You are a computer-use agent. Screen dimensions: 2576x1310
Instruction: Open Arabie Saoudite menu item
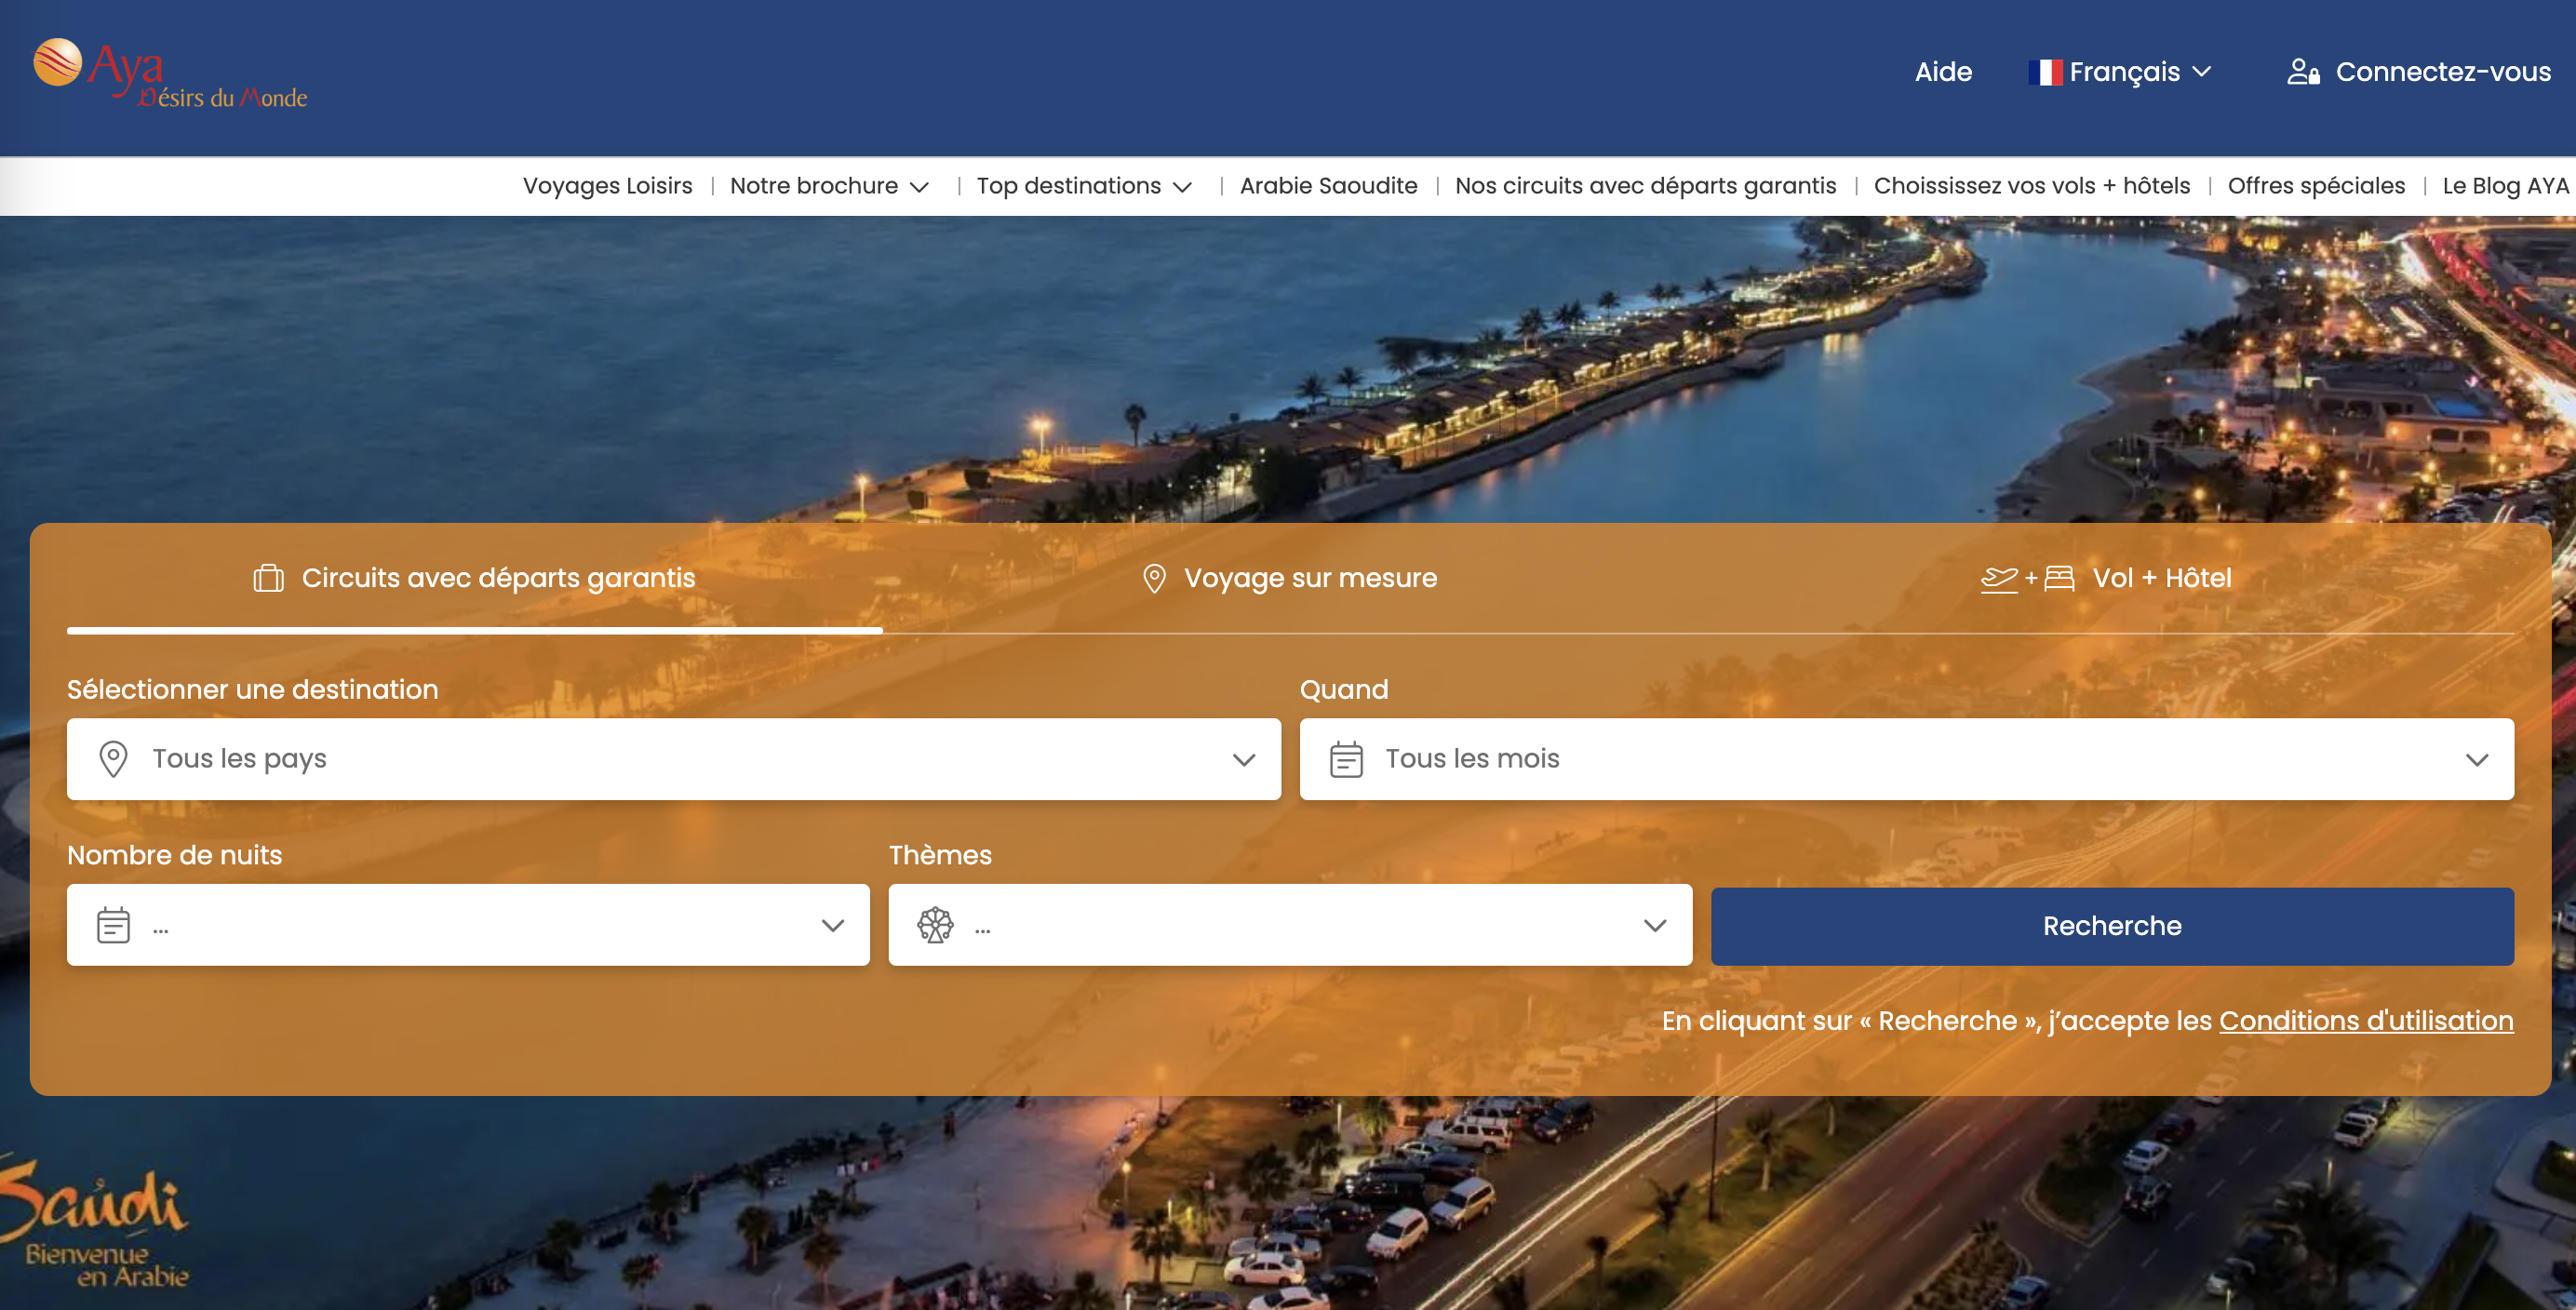pyautogui.click(x=1328, y=186)
